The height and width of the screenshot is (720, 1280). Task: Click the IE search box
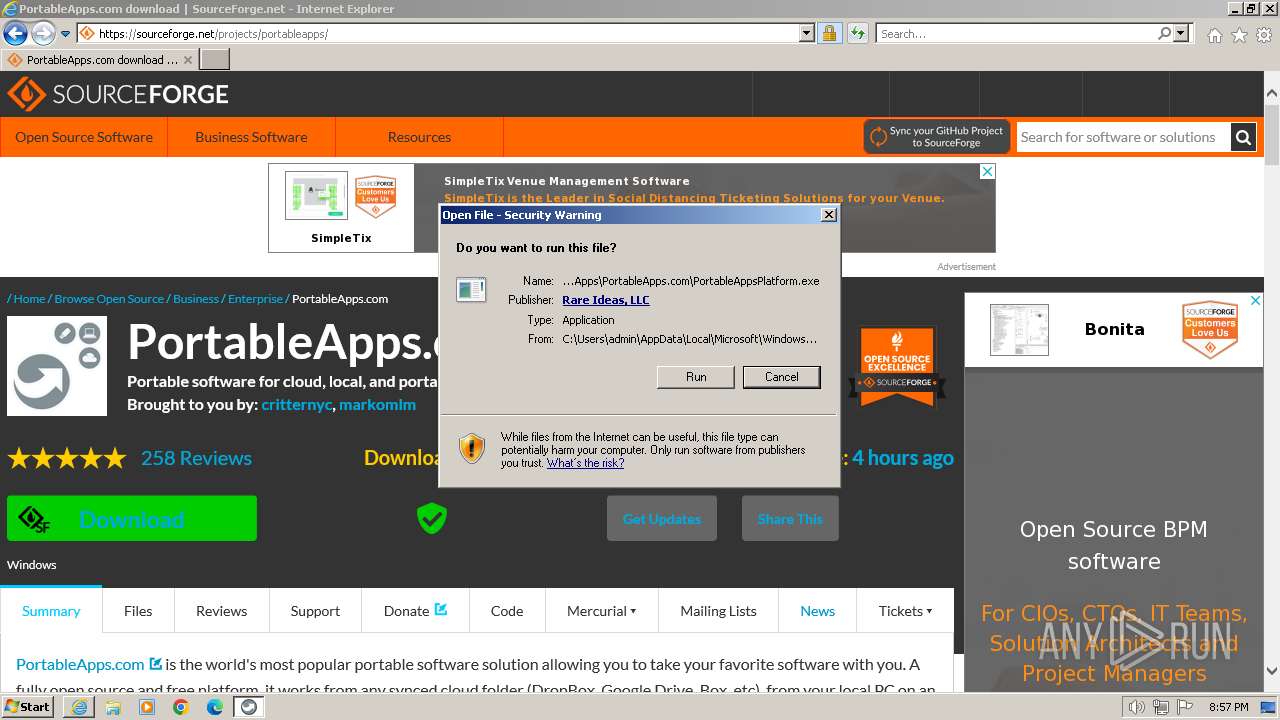pyautogui.click(x=1015, y=34)
